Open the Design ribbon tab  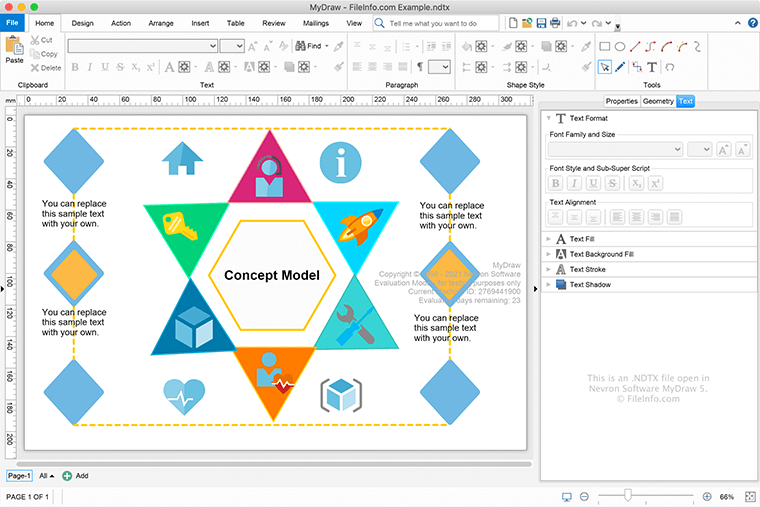pyautogui.click(x=82, y=22)
